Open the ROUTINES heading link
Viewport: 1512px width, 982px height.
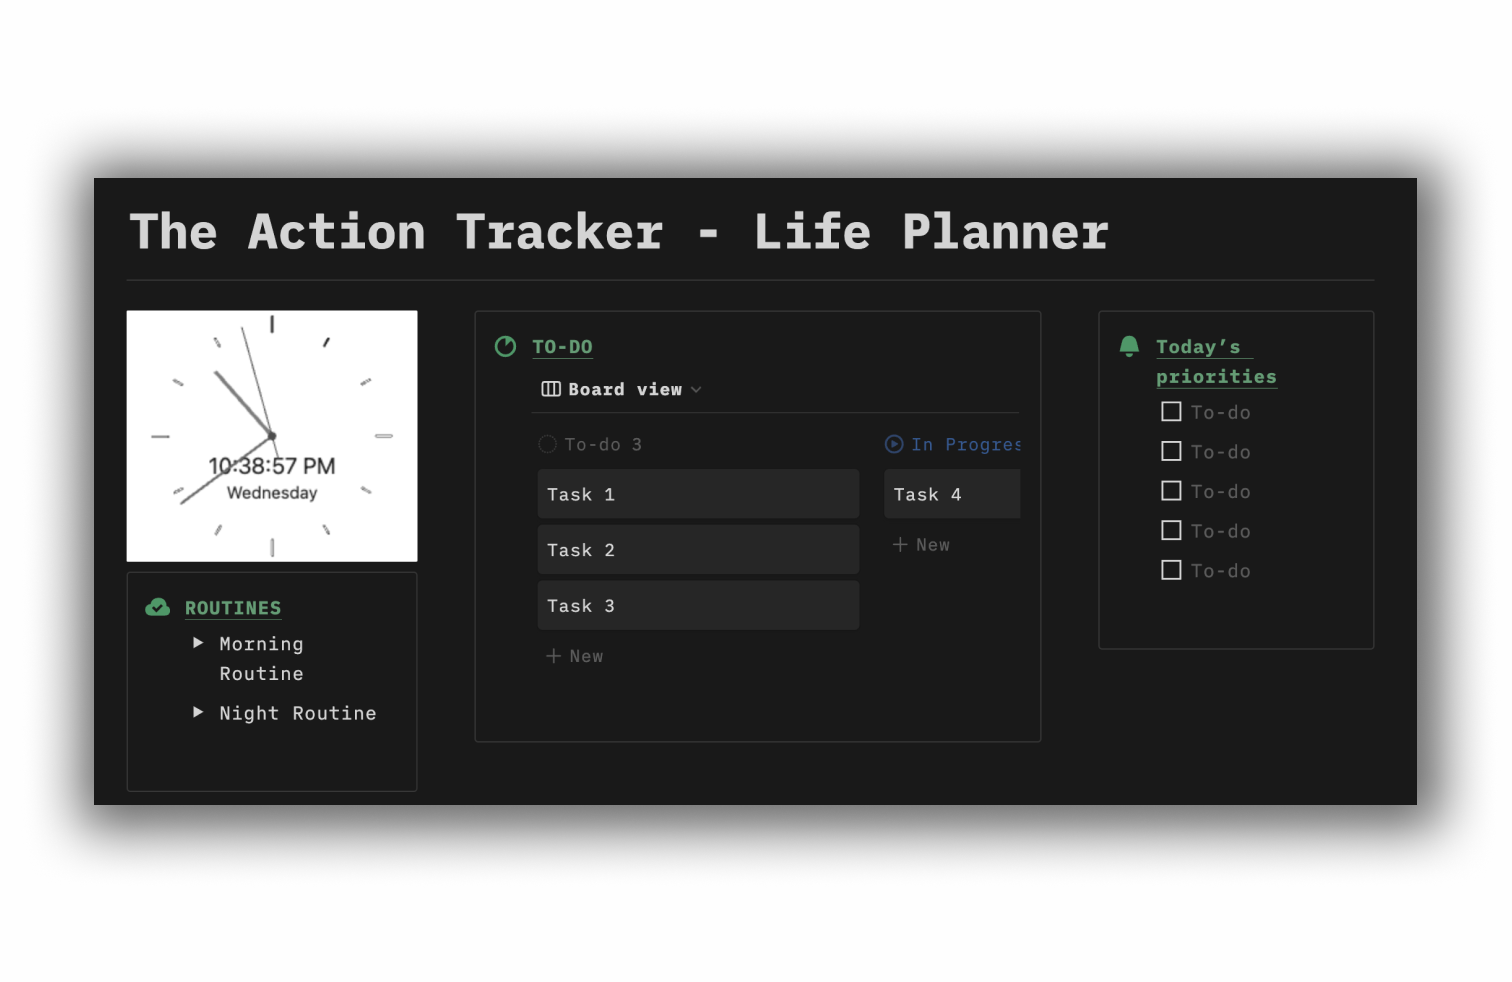tap(233, 607)
